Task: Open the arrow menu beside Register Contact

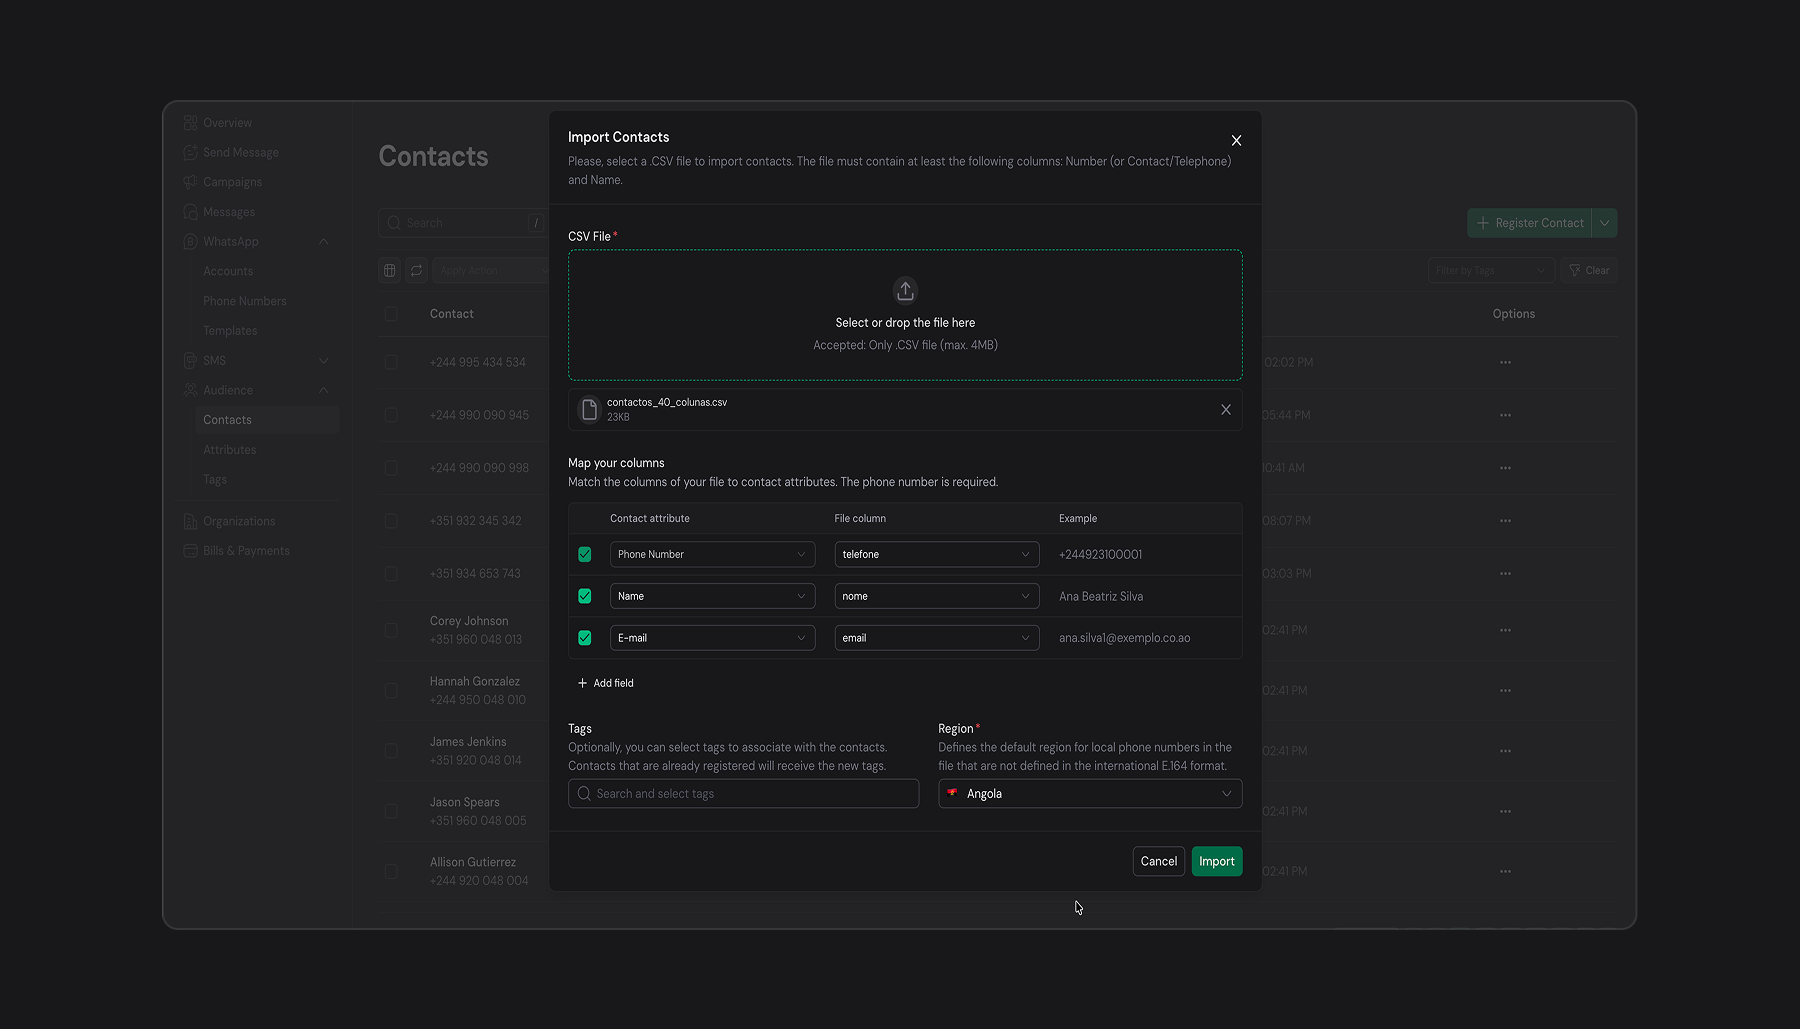Action: coord(1604,223)
